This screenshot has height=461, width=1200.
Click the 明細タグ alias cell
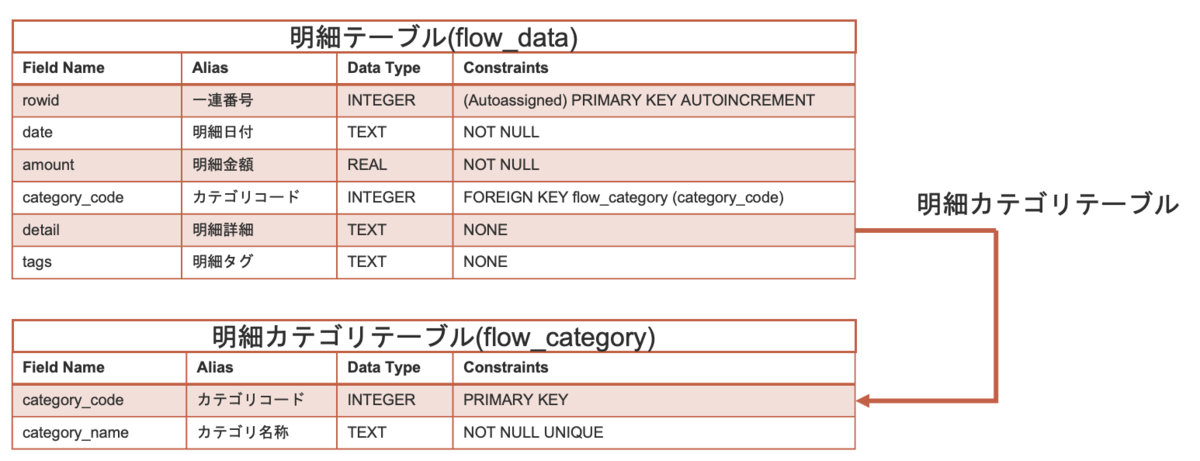point(261,262)
